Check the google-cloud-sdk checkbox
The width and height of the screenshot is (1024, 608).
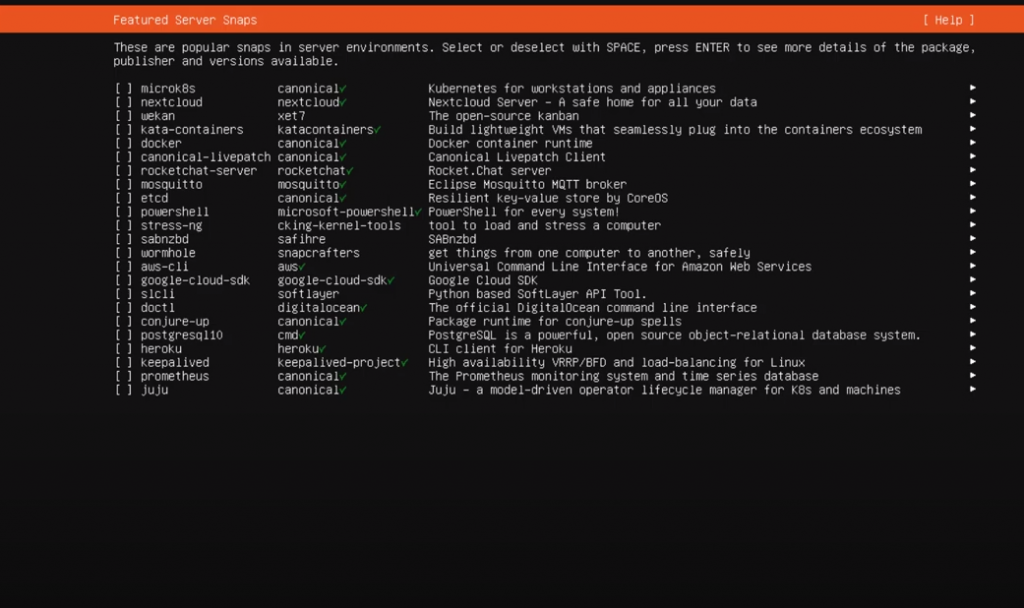[x=123, y=280]
